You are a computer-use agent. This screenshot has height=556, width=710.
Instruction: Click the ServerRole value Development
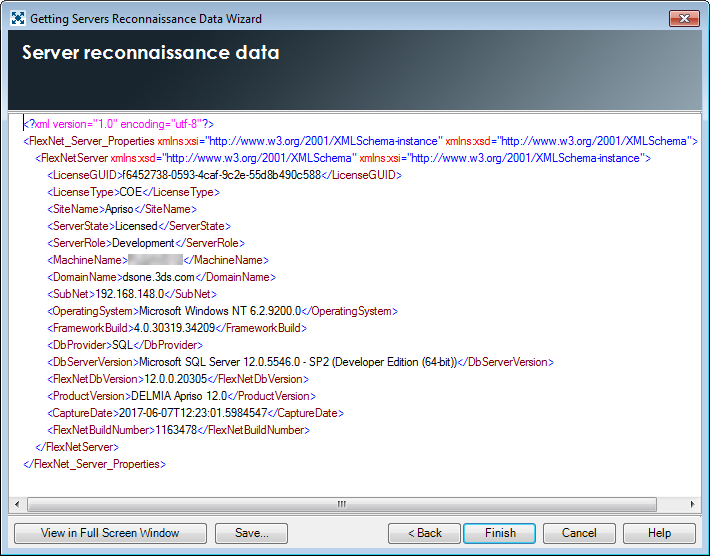tap(143, 243)
